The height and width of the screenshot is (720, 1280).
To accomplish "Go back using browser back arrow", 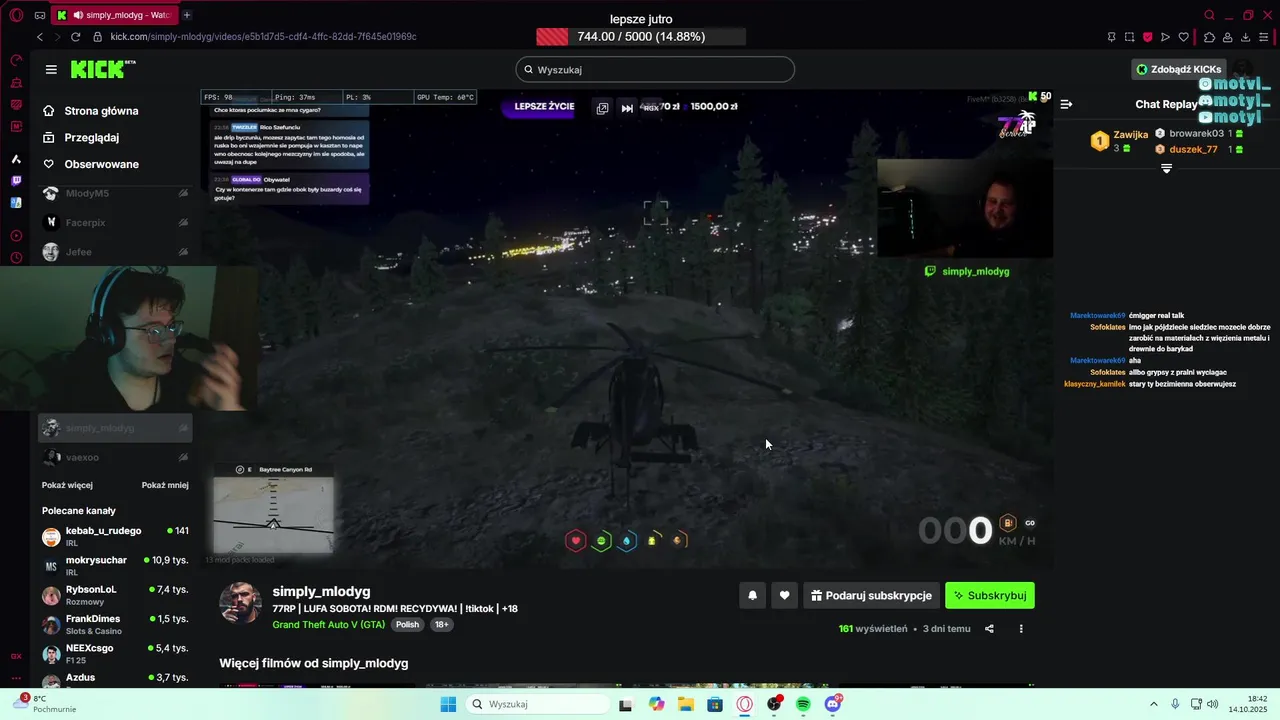I will pyautogui.click(x=40, y=37).
